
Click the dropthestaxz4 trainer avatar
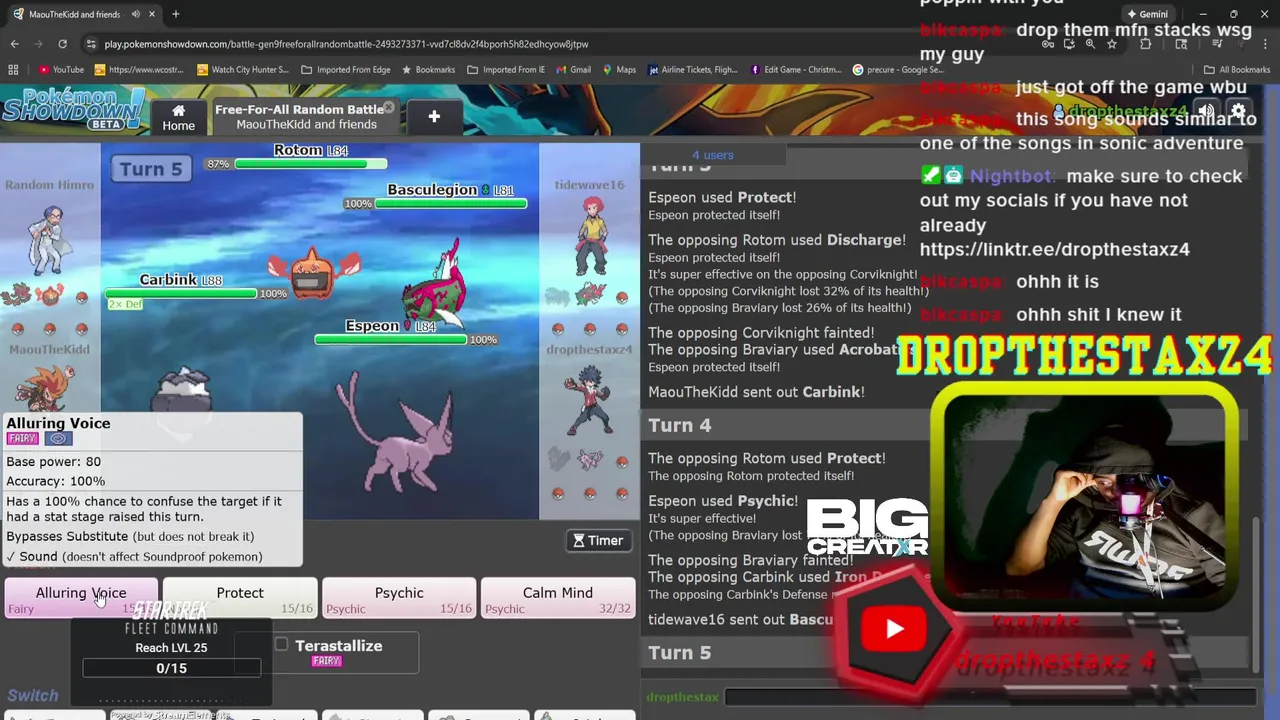[x=590, y=400]
